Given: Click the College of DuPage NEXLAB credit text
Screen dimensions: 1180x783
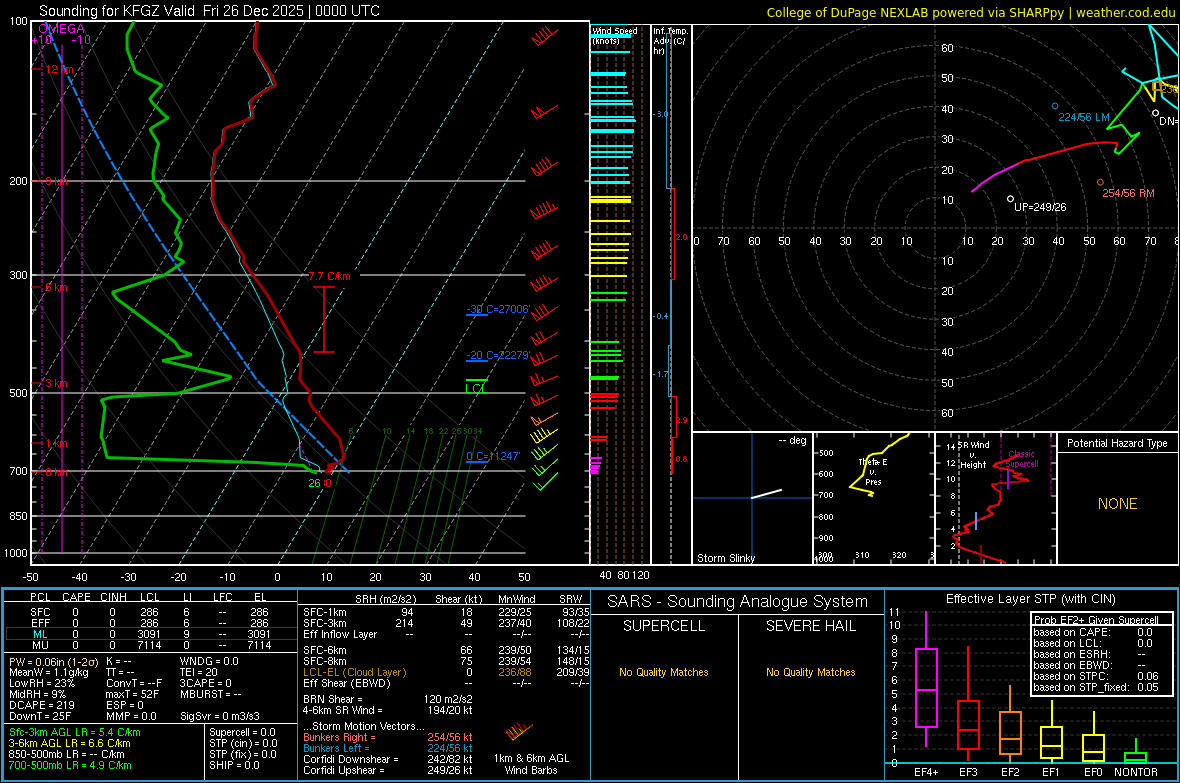Looking at the screenshot, I should pos(971,12).
